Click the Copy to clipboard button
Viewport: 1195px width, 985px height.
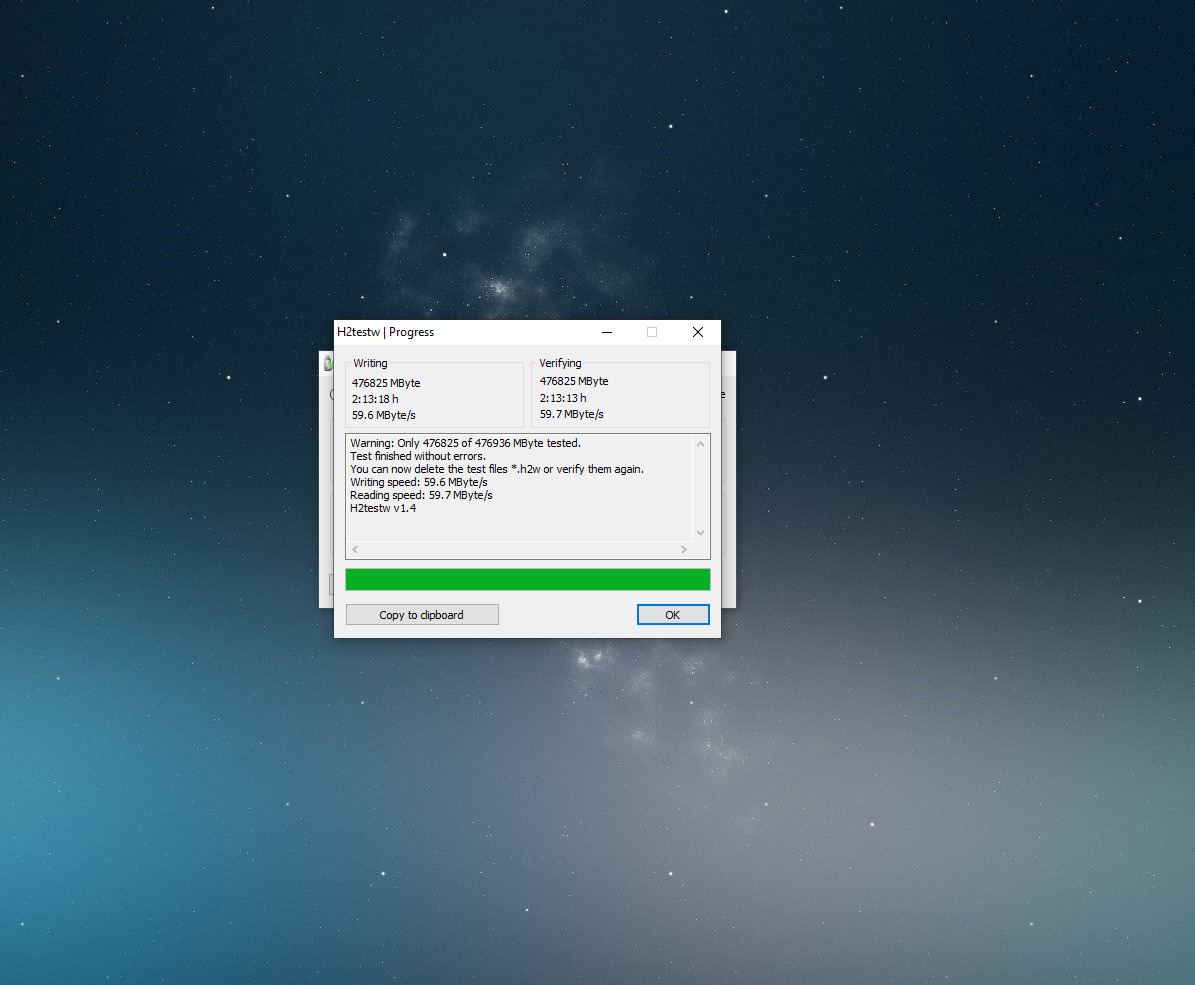pos(422,614)
